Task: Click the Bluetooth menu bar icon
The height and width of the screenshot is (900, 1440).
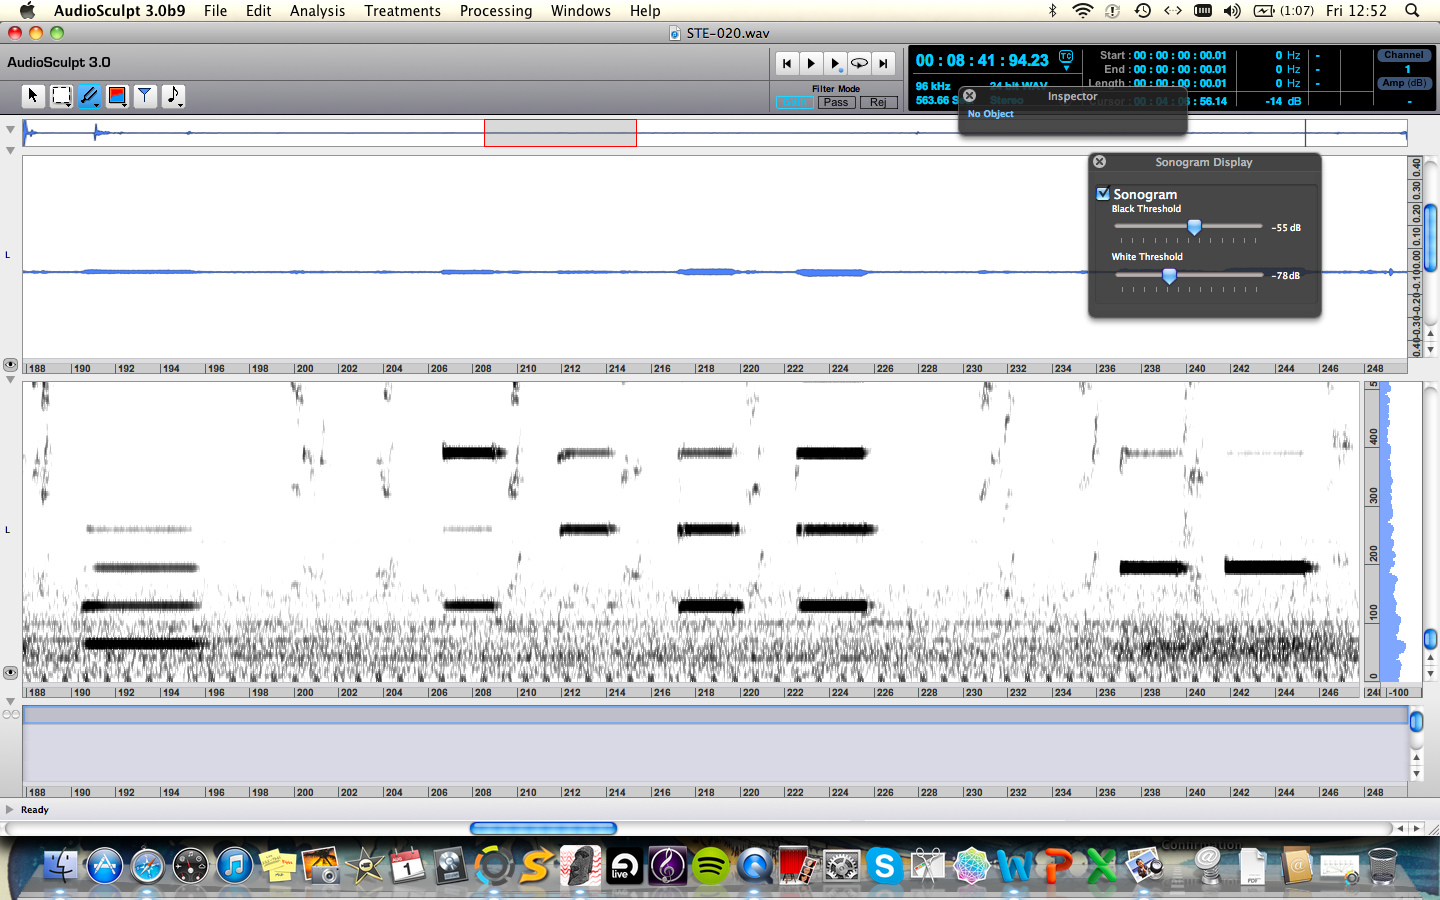Action: 1052,10
